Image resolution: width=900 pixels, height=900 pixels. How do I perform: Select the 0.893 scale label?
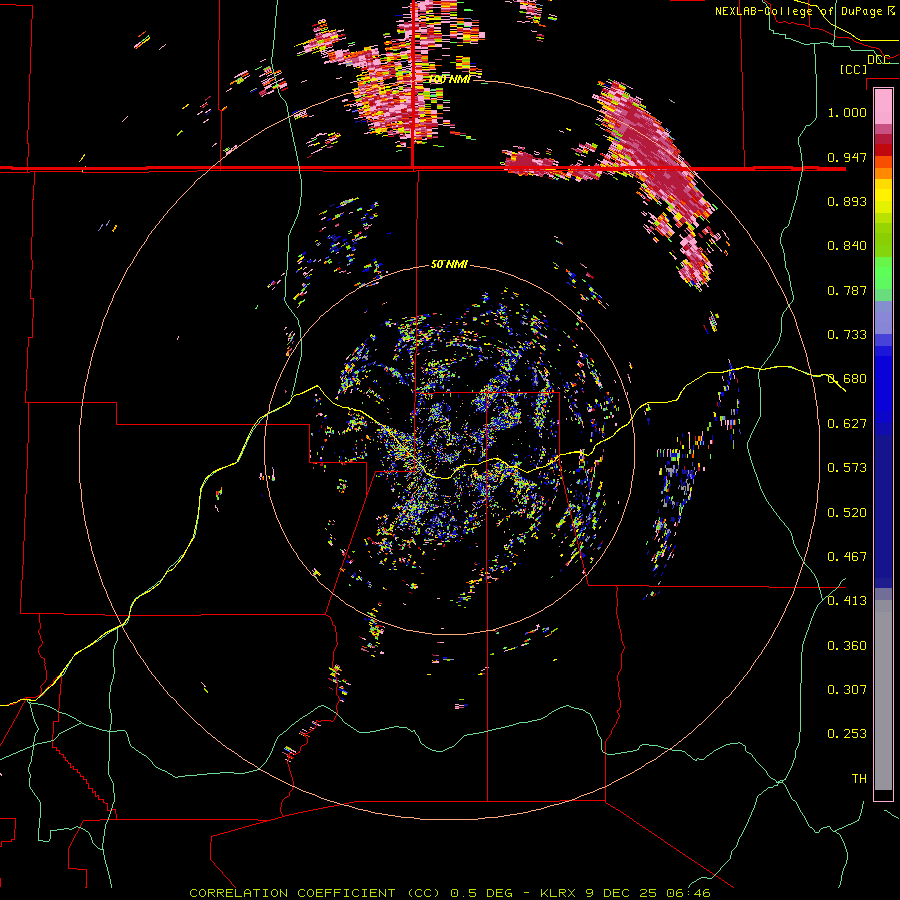pos(847,201)
